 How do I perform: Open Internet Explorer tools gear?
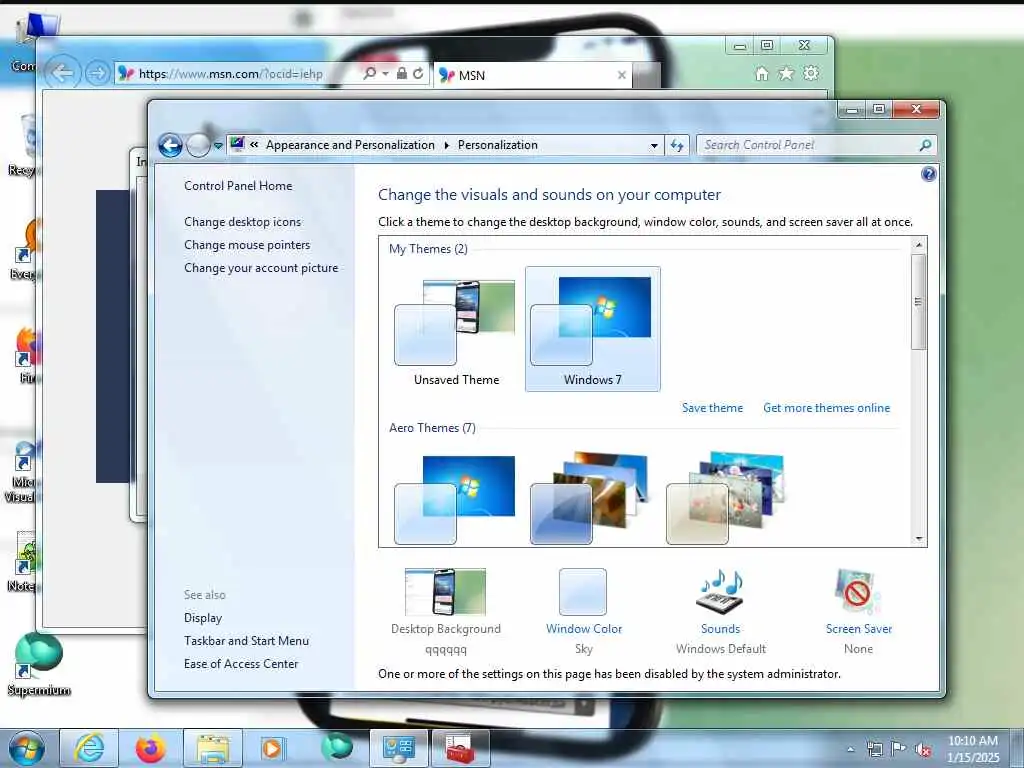coord(811,73)
